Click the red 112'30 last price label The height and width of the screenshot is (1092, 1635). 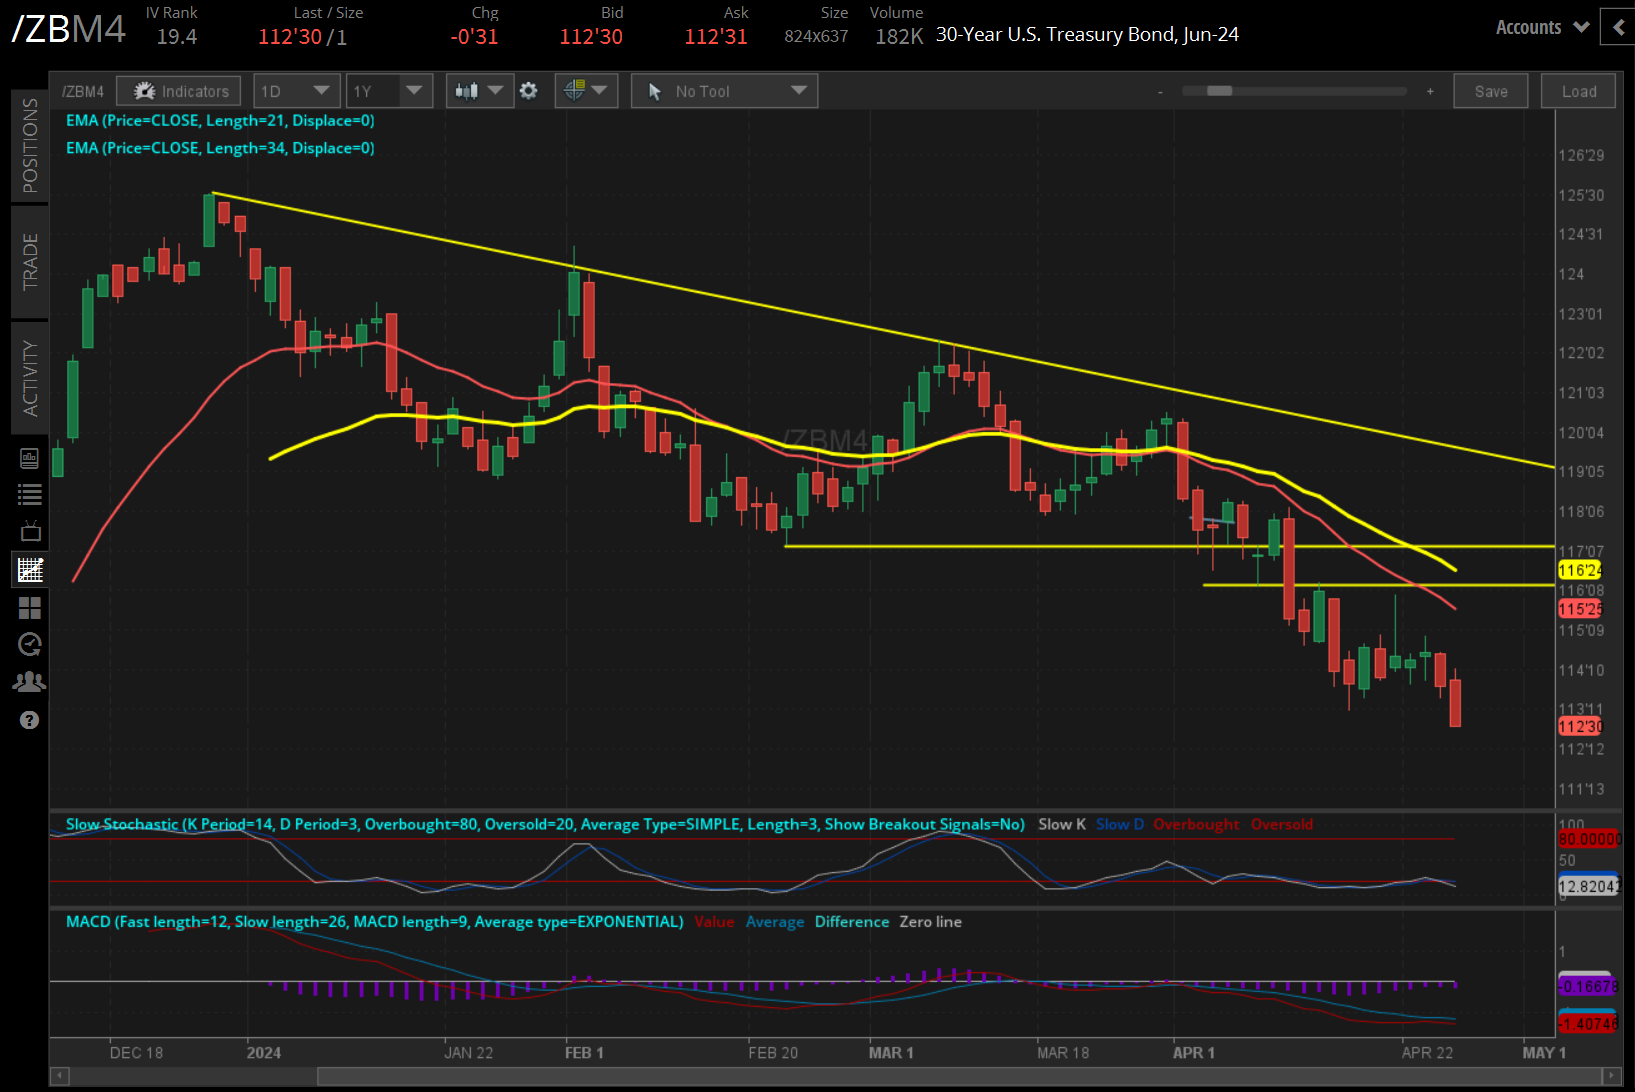(1580, 726)
